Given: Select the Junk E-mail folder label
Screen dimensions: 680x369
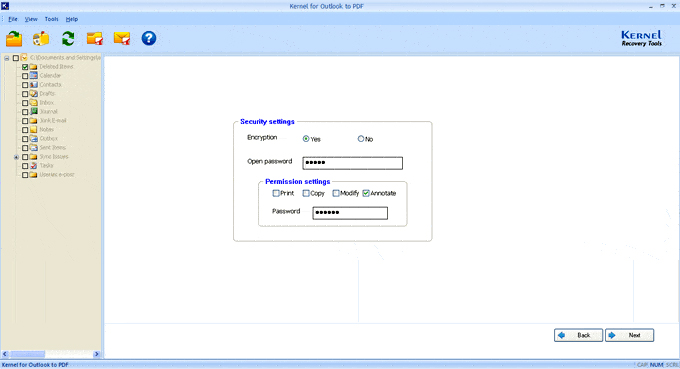Looking at the screenshot, I should [x=53, y=121].
